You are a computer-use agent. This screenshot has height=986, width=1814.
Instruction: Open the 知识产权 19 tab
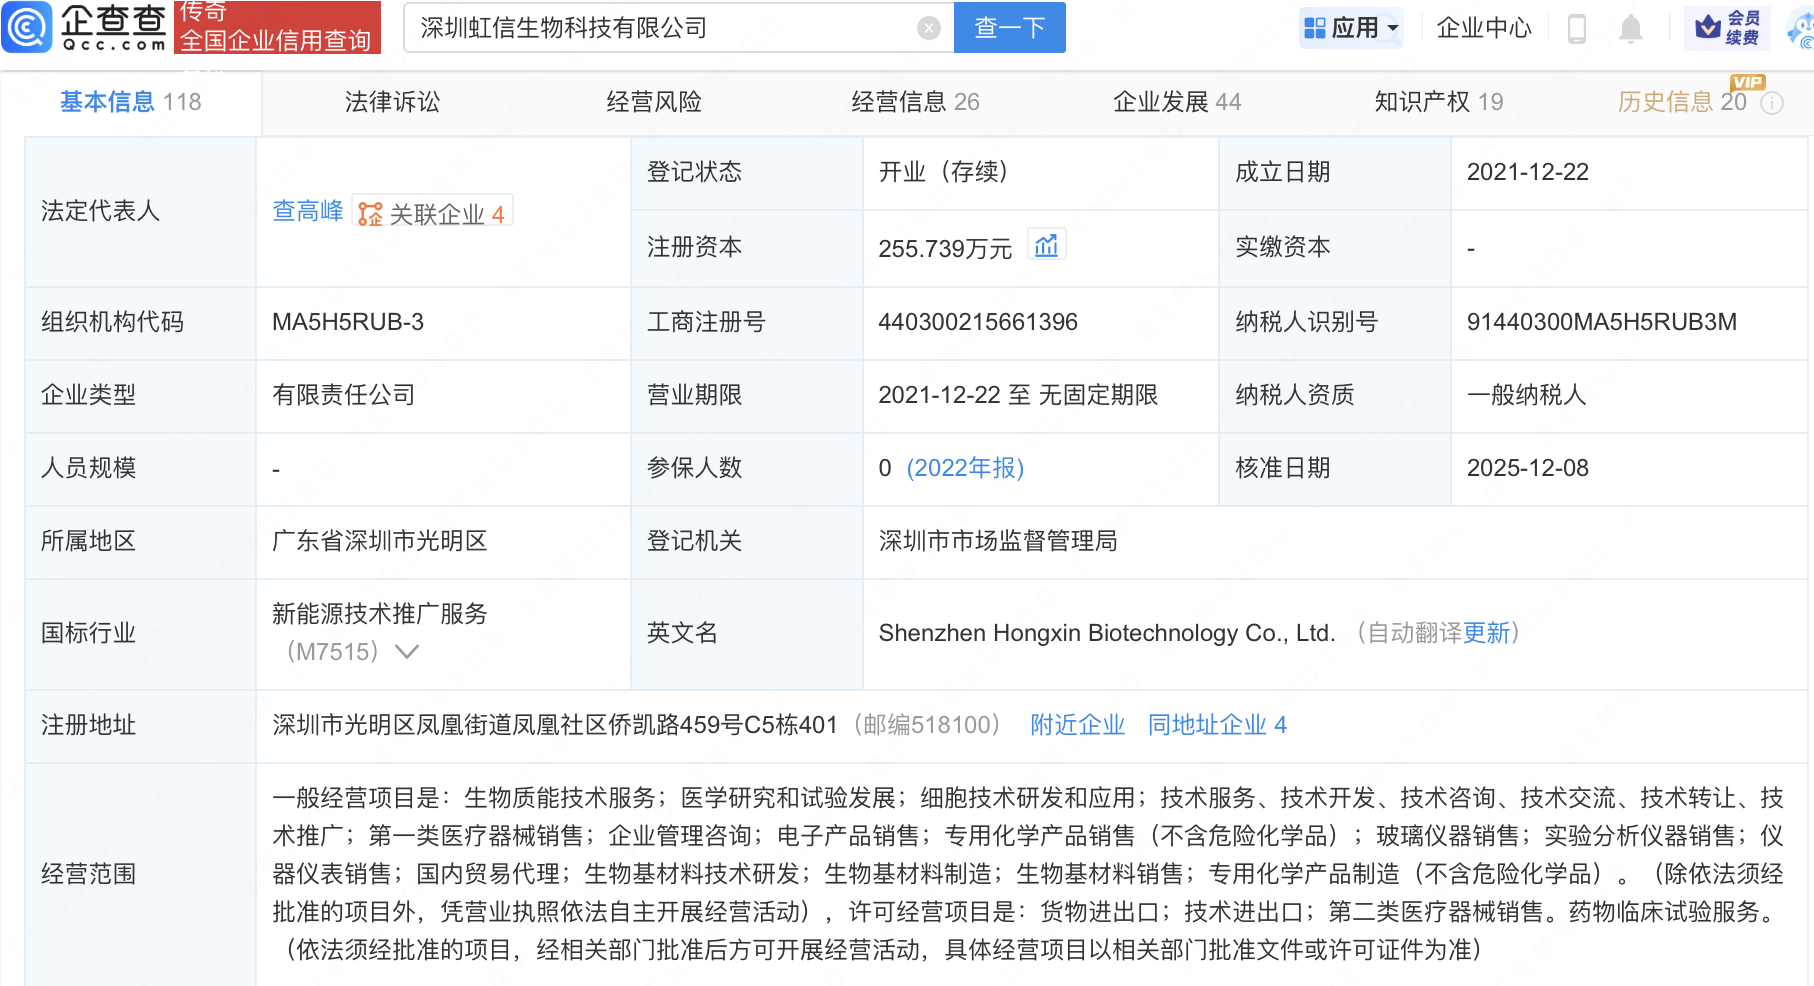(x=1438, y=101)
